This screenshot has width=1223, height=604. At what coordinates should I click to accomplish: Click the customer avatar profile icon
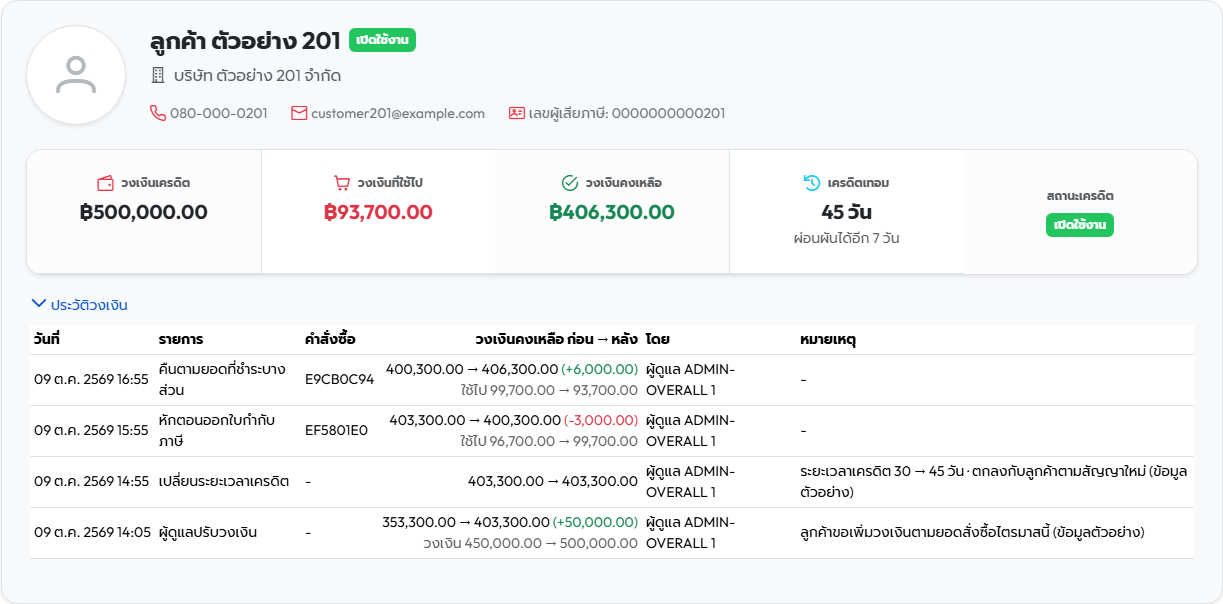[x=76, y=75]
